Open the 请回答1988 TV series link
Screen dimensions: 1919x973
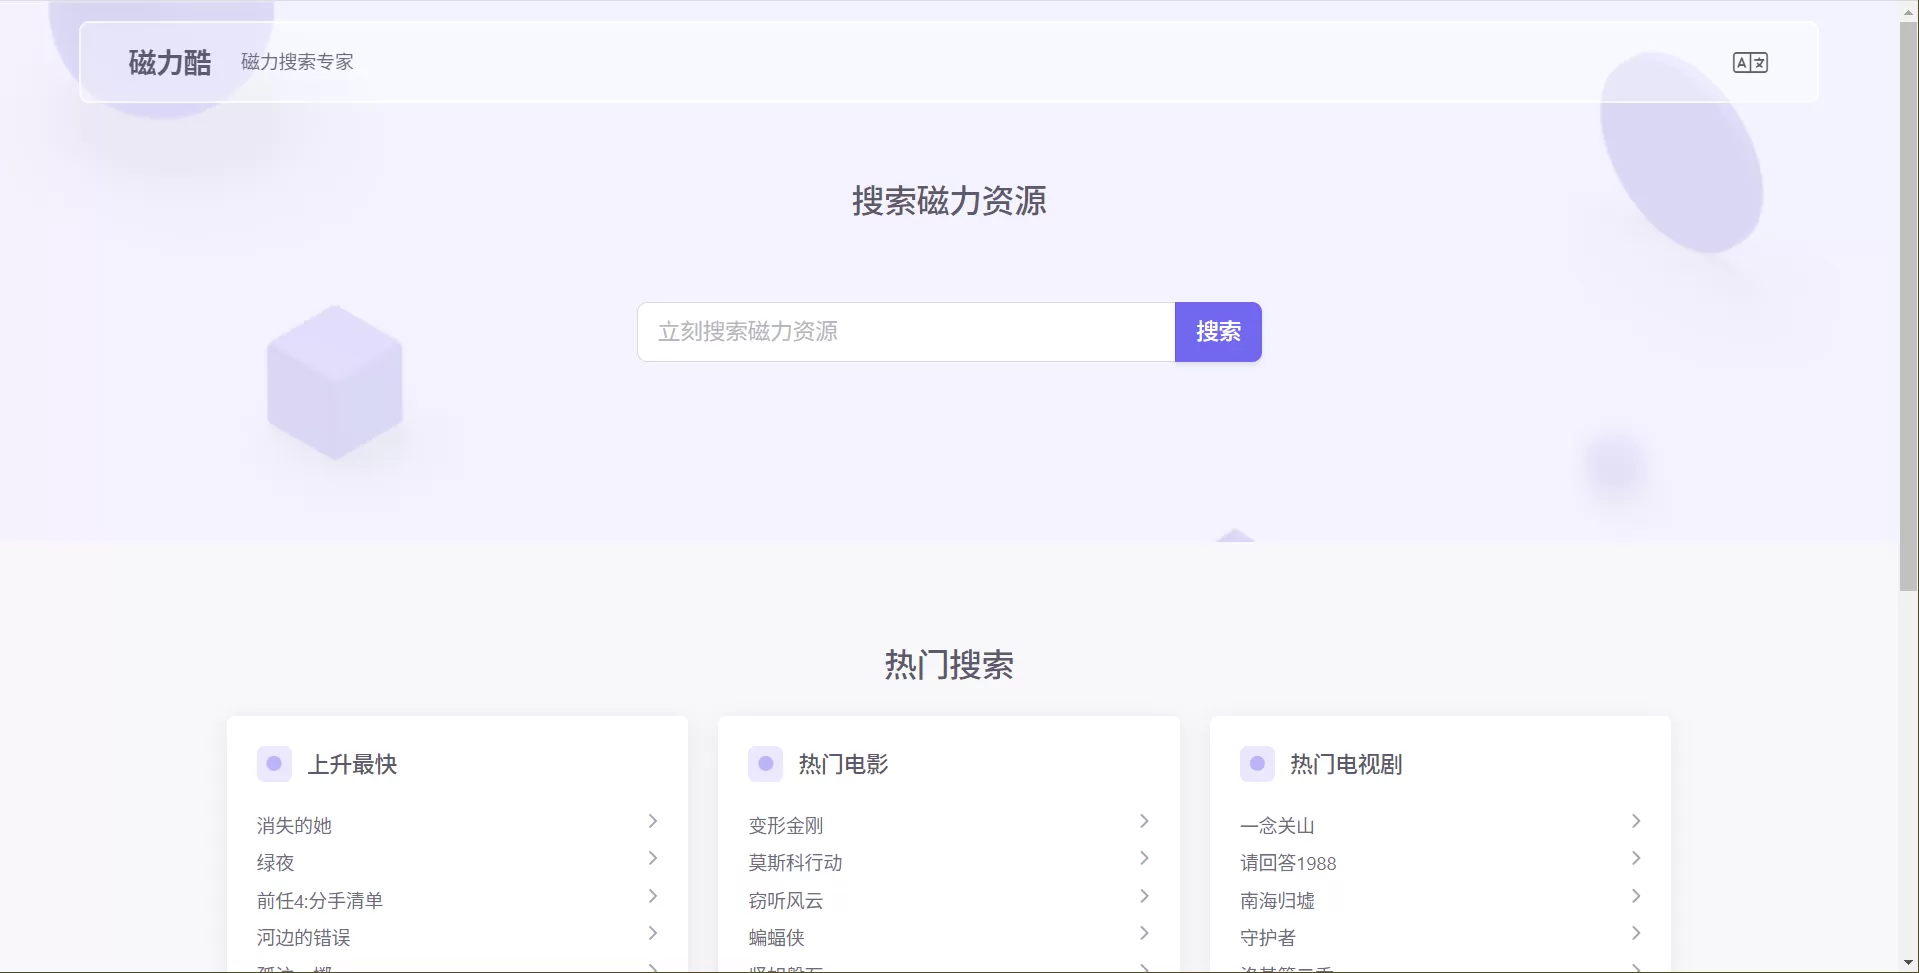pos(1288,862)
